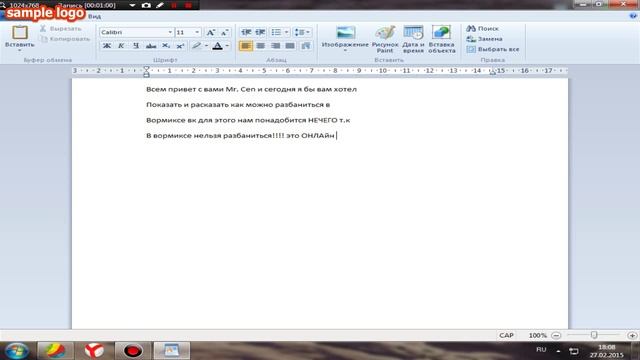Screen dimensions: 640x360
Task: Click the recorder pencil draw icon
Action: 160,5
